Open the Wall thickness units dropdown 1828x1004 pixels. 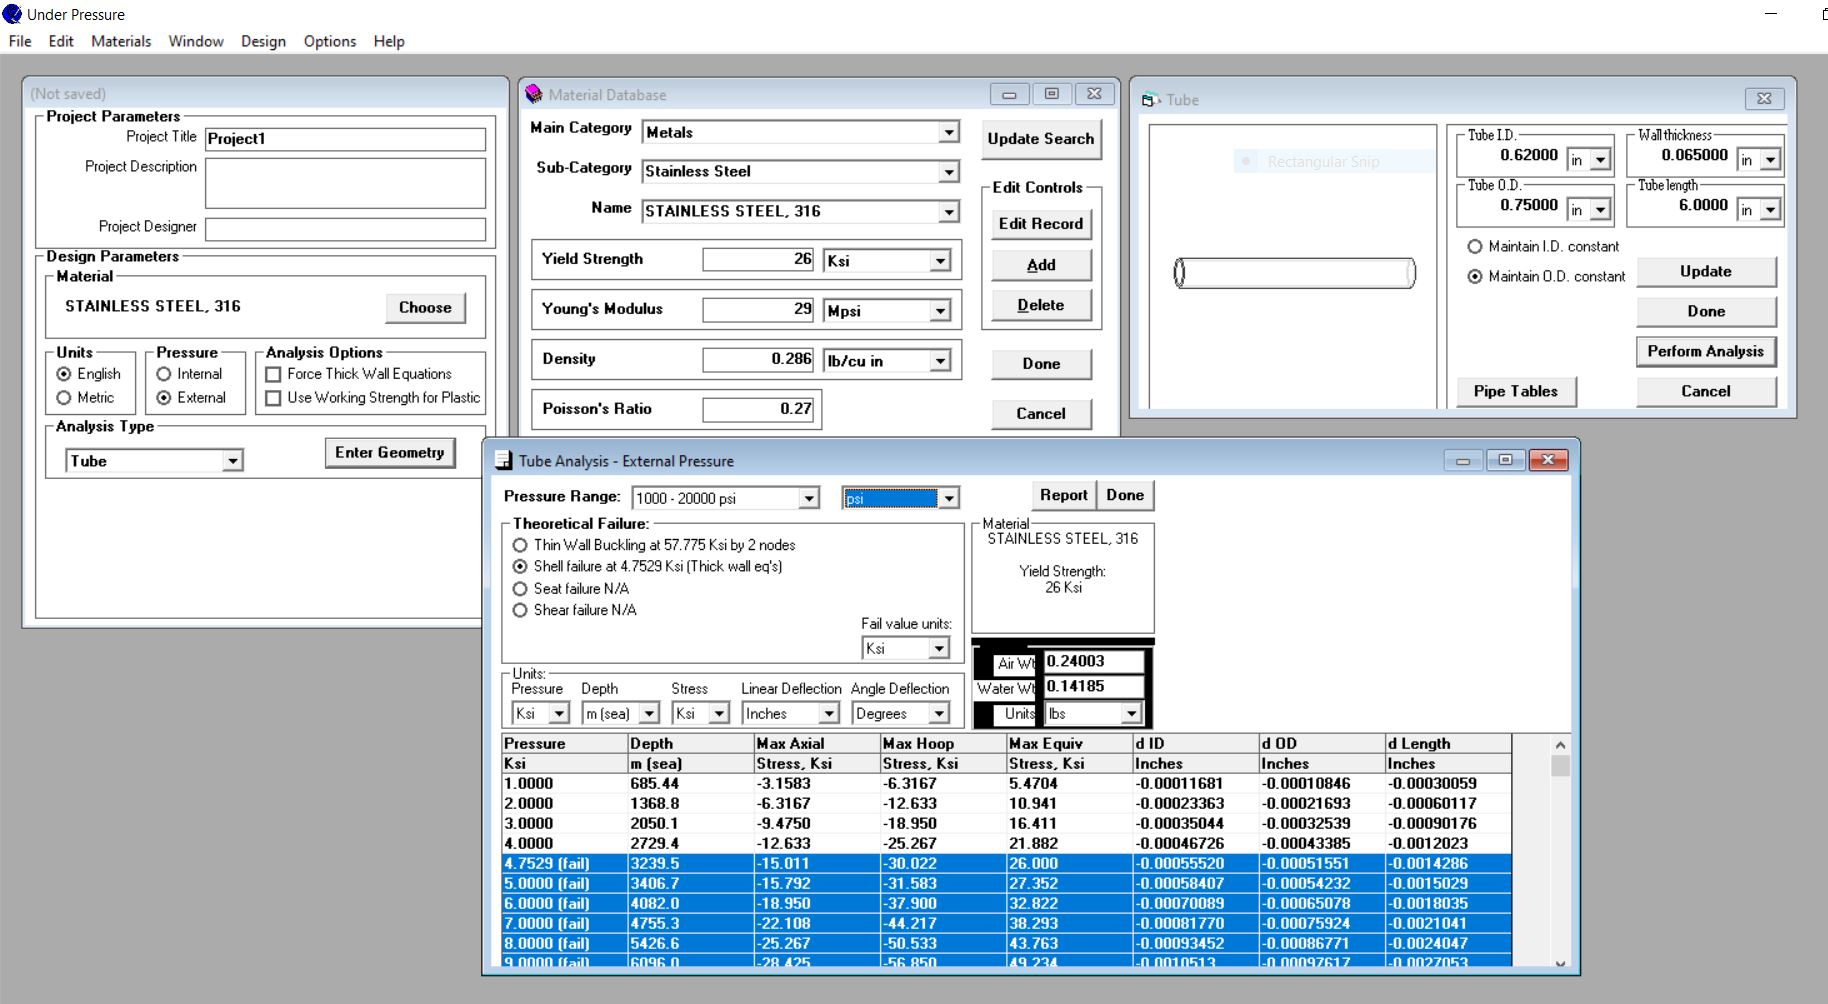pyautogui.click(x=1770, y=160)
